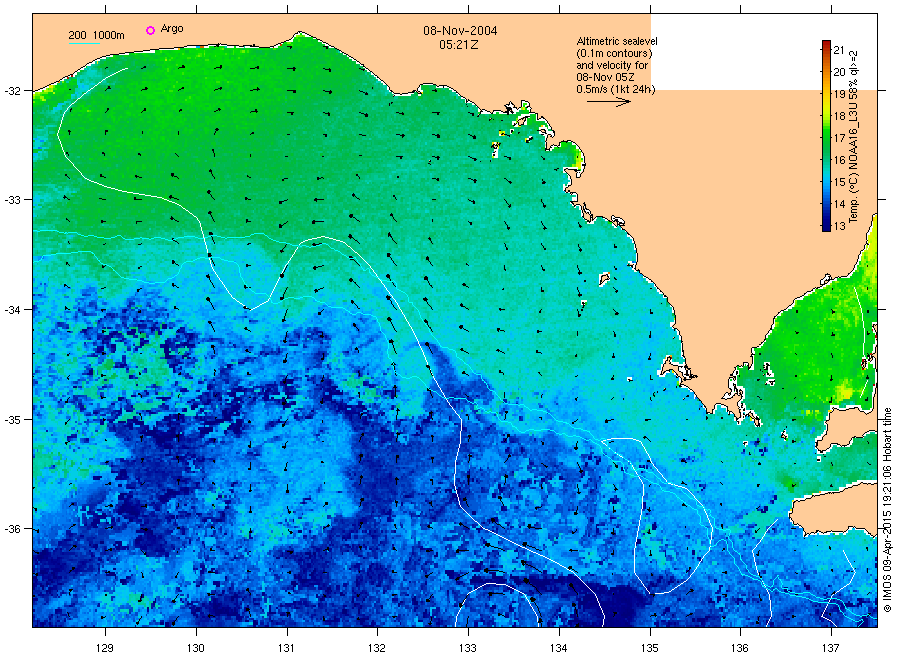The width and height of the screenshot is (900, 660).
Task: Click latitude axis label '-34'
Action: point(12,310)
